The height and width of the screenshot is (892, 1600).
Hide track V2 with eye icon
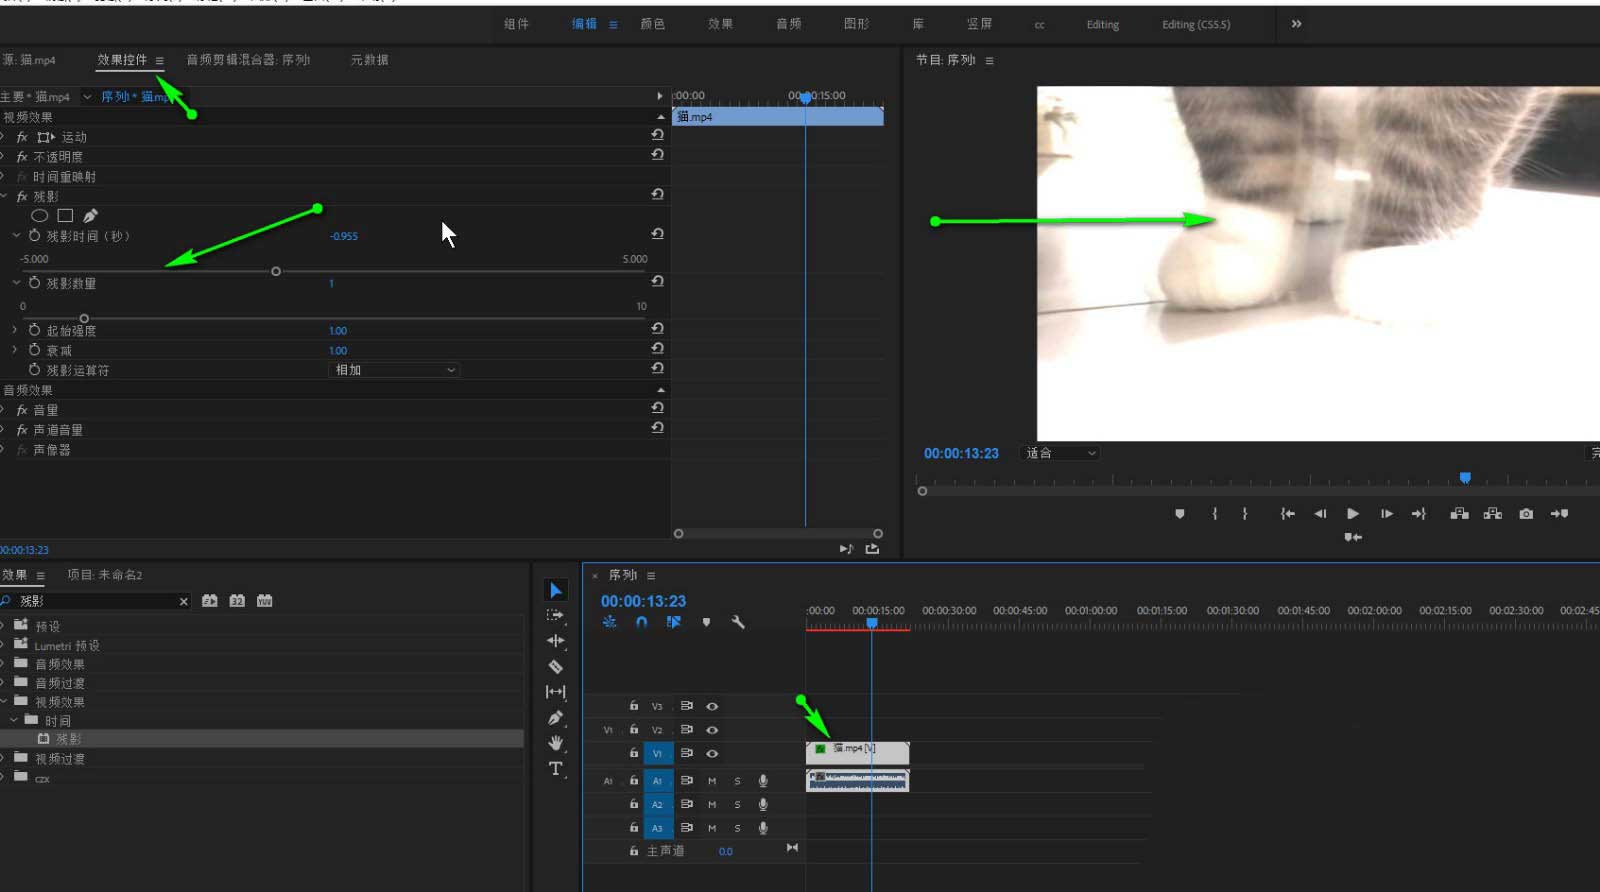tap(712, 730)
